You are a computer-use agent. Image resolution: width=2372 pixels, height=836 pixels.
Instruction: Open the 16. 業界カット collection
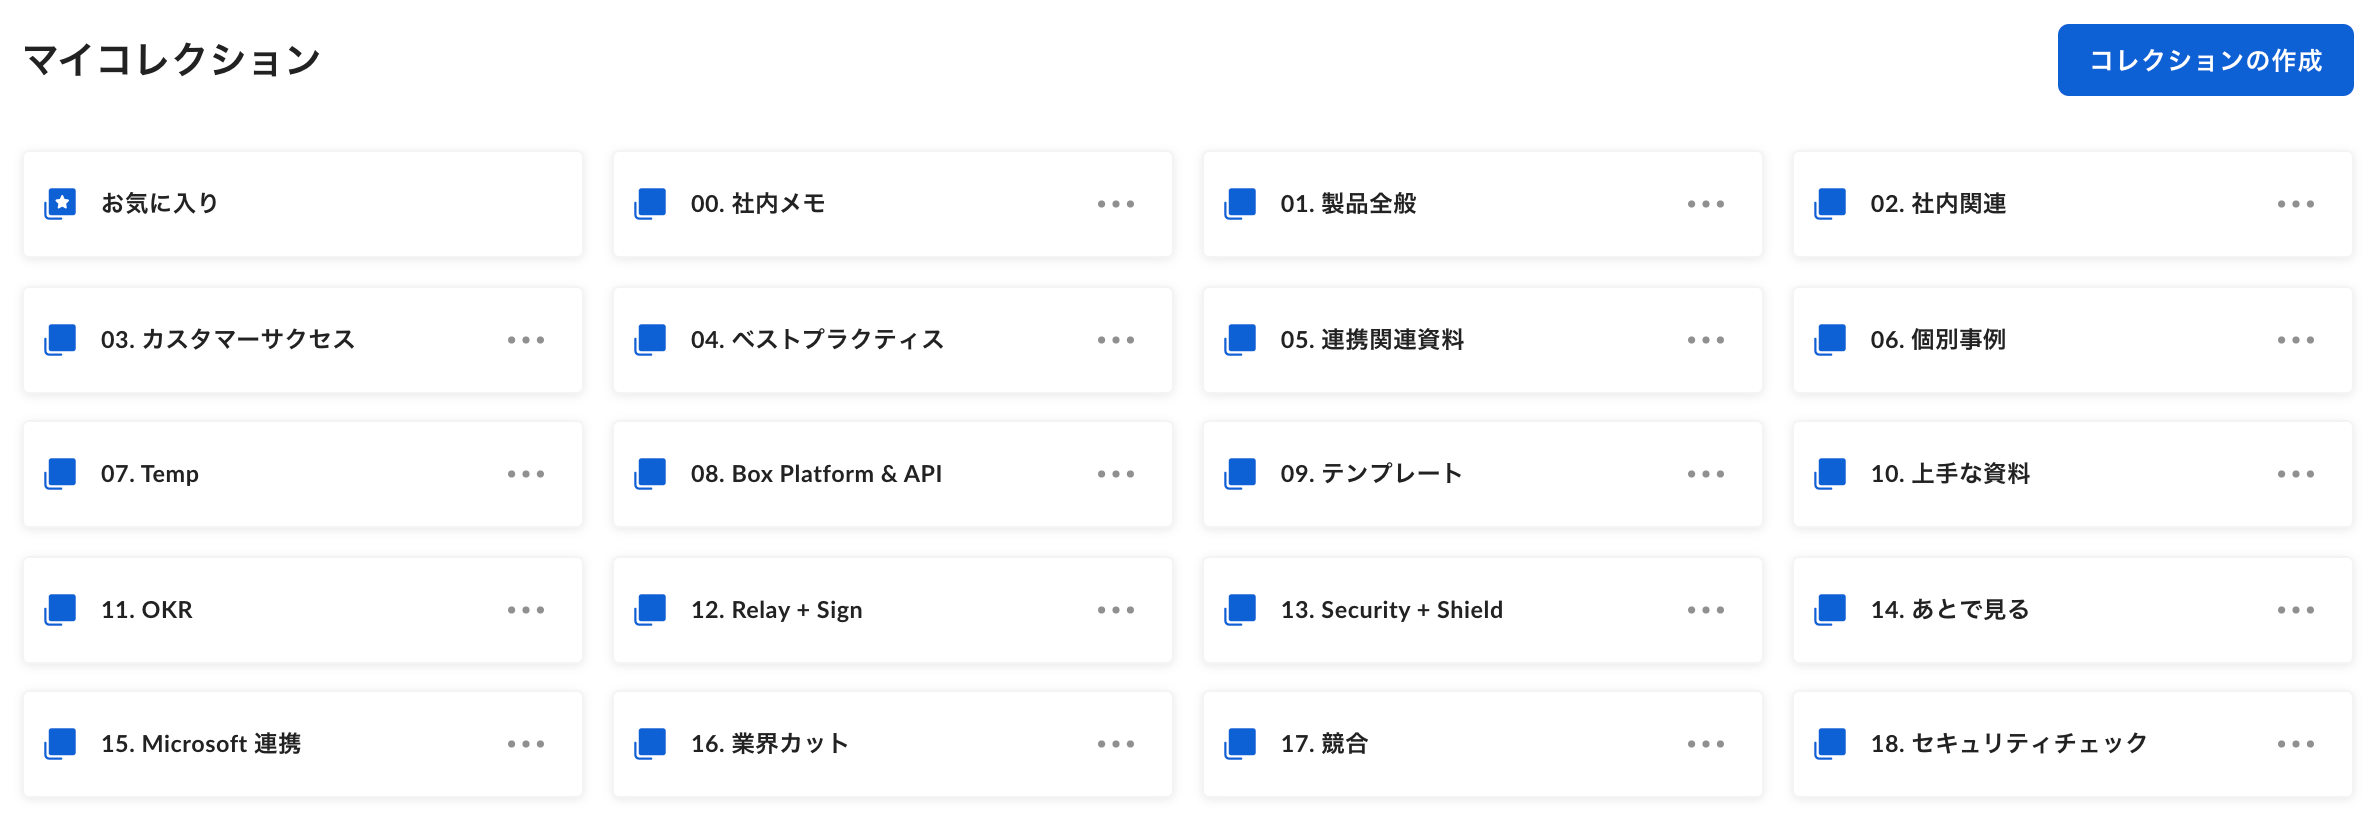(768, 743)
